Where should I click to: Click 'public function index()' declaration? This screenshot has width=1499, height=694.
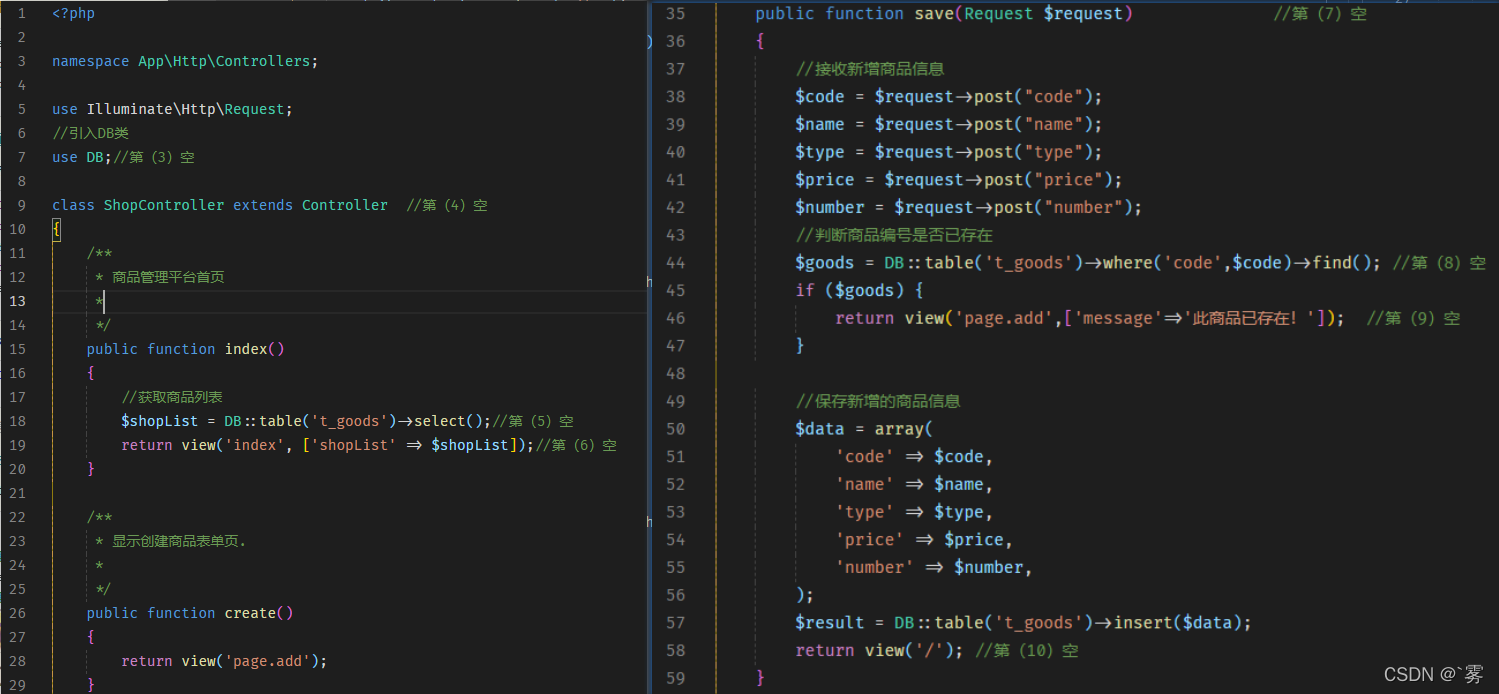(186, 349)
